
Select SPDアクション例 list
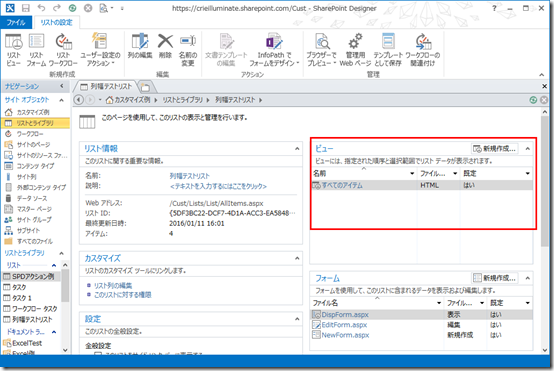31,276
